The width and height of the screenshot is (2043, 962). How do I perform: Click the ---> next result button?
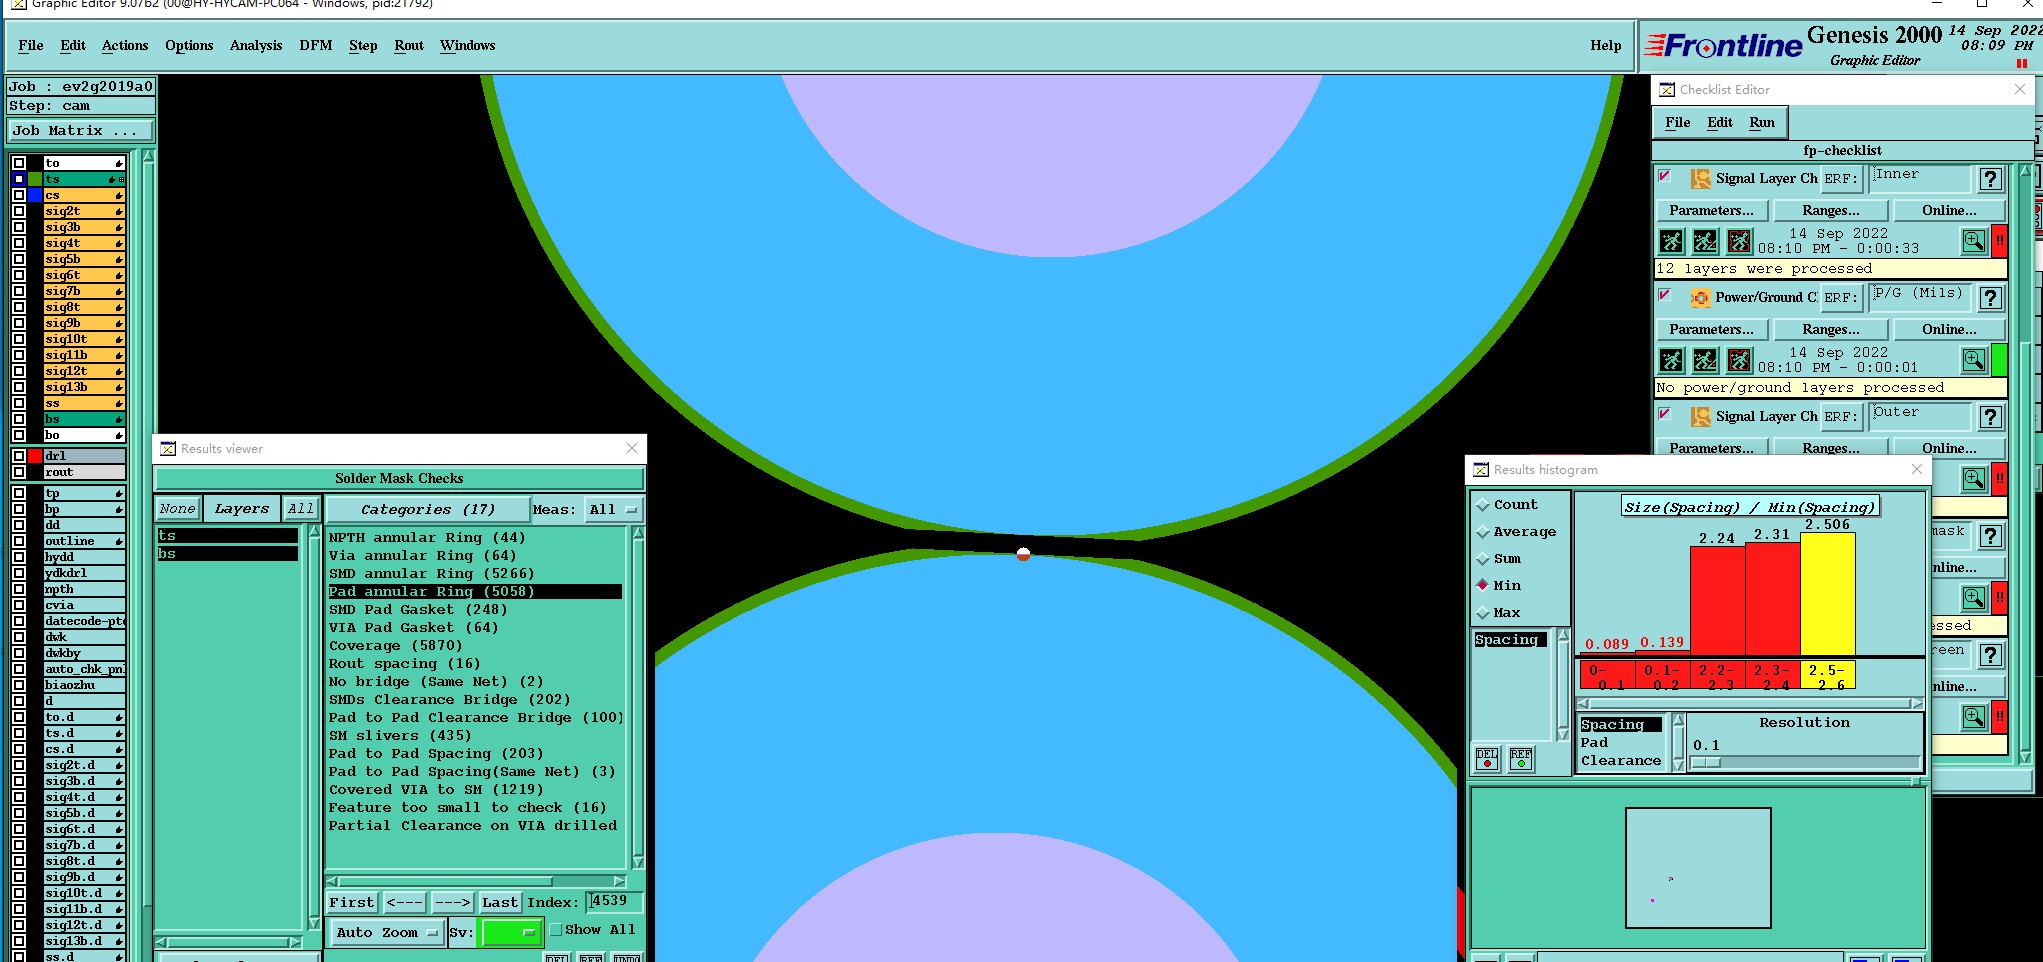452,903
